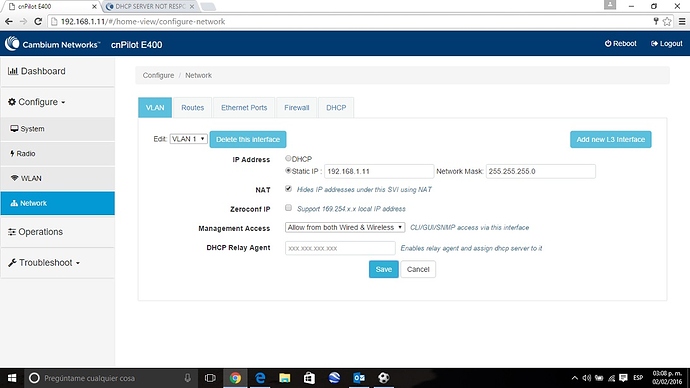Screen dimensions: 690x388
Task: Click Network in the breadcrumb
Action: click(x=198, y=75)
